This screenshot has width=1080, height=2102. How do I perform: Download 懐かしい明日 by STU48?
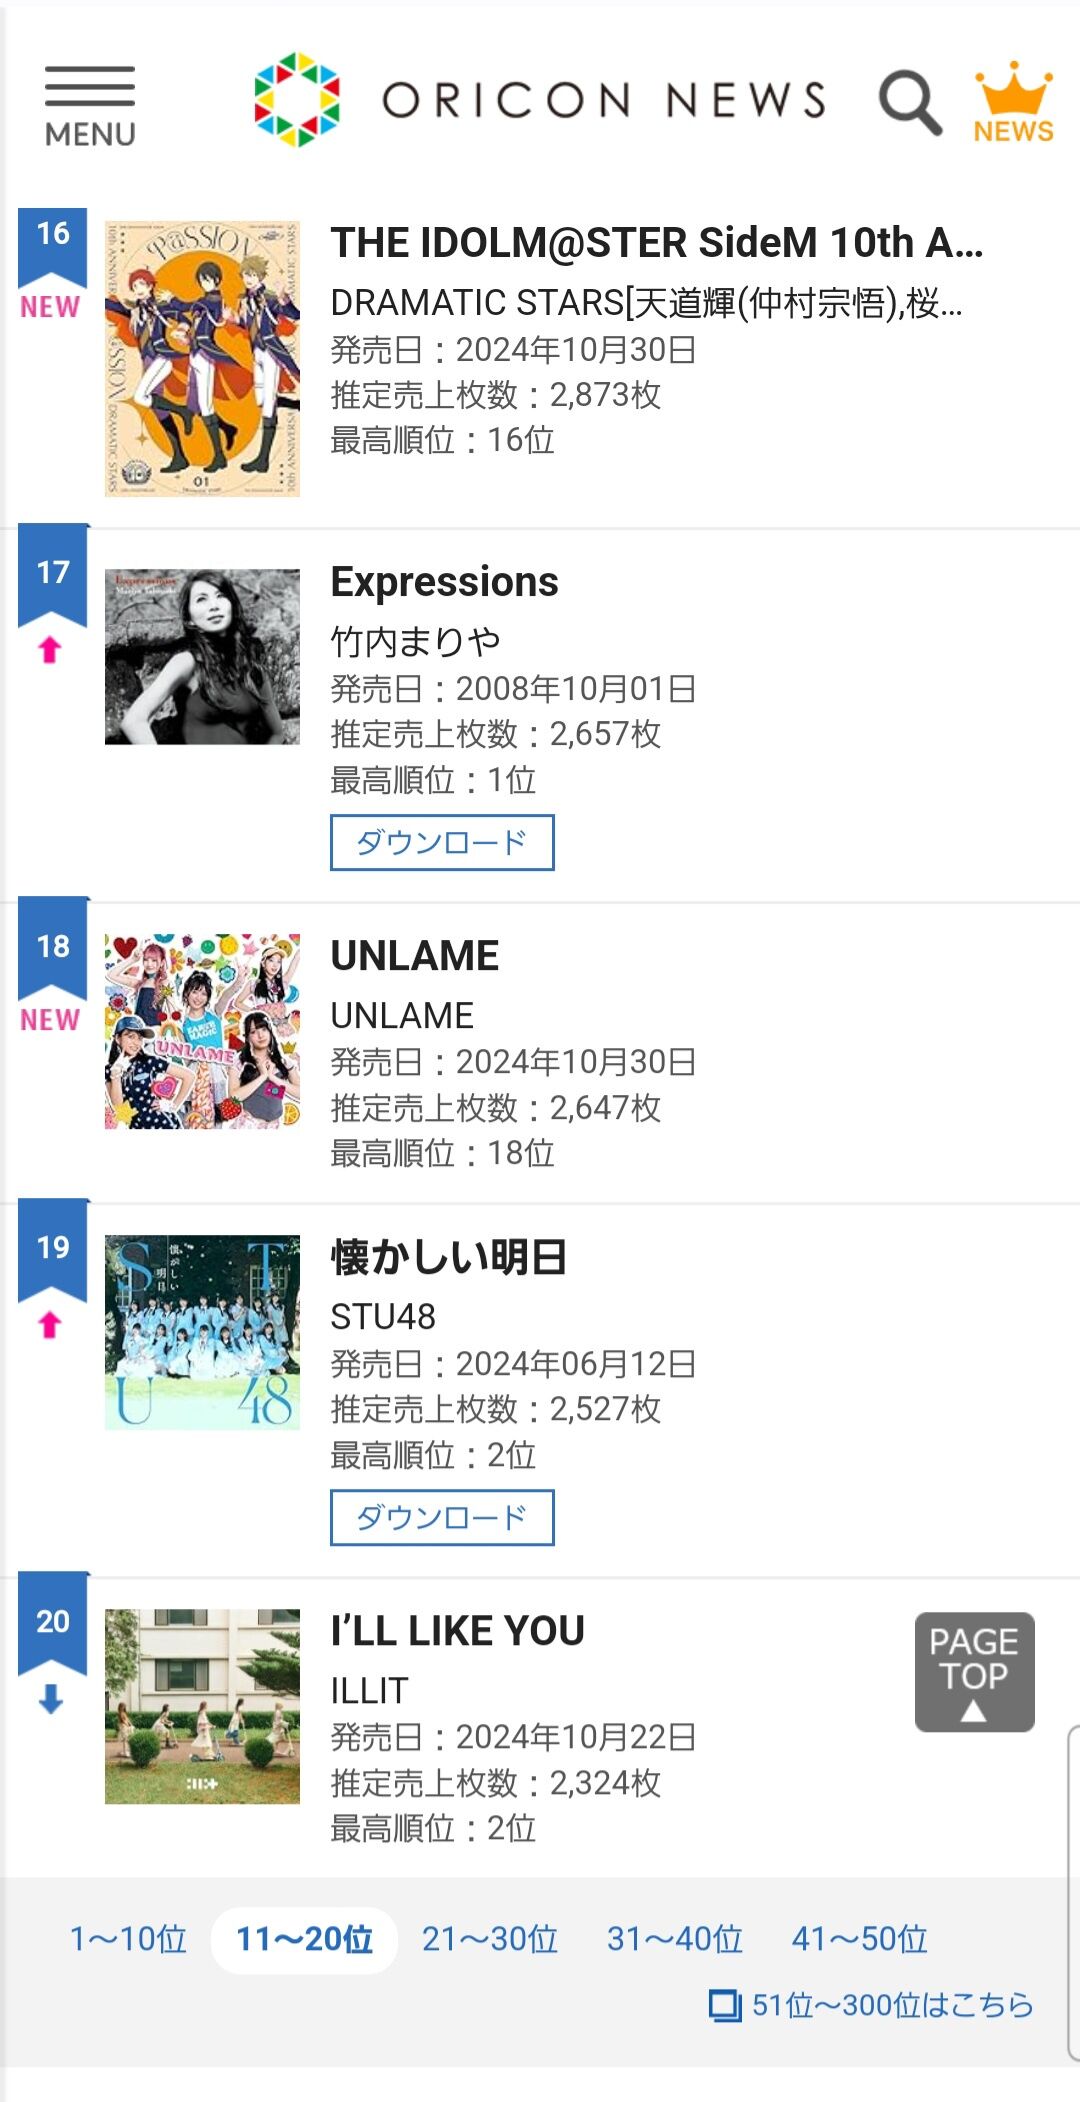(442, 1517)
